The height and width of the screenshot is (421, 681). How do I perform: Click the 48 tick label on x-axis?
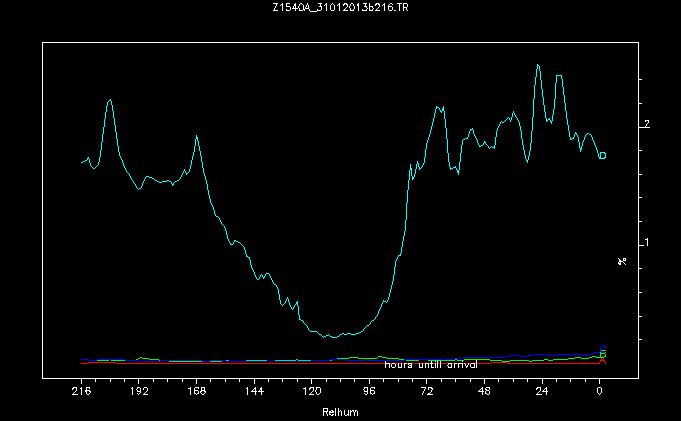[485, 393]
